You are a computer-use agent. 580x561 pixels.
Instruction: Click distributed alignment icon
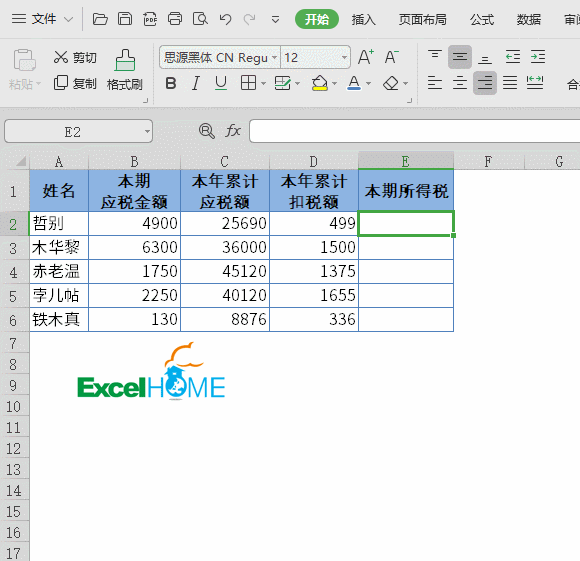coord(535,82)
